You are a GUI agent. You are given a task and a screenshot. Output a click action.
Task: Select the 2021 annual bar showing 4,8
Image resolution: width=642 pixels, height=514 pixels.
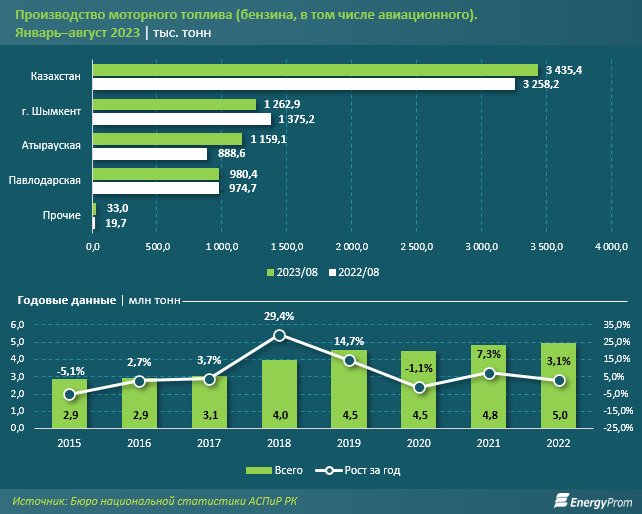[488, 387]
